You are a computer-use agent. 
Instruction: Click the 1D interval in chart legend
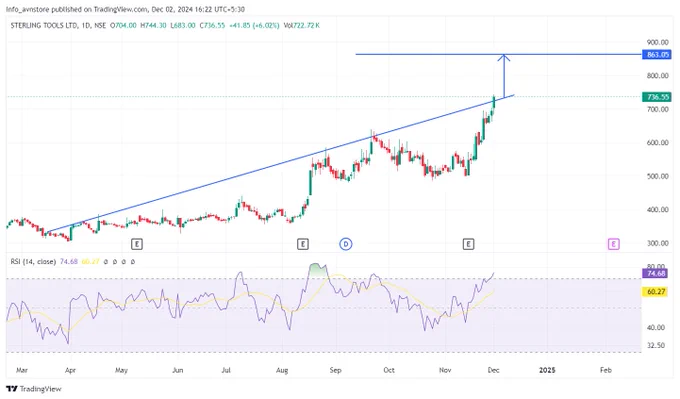point(85,26)
